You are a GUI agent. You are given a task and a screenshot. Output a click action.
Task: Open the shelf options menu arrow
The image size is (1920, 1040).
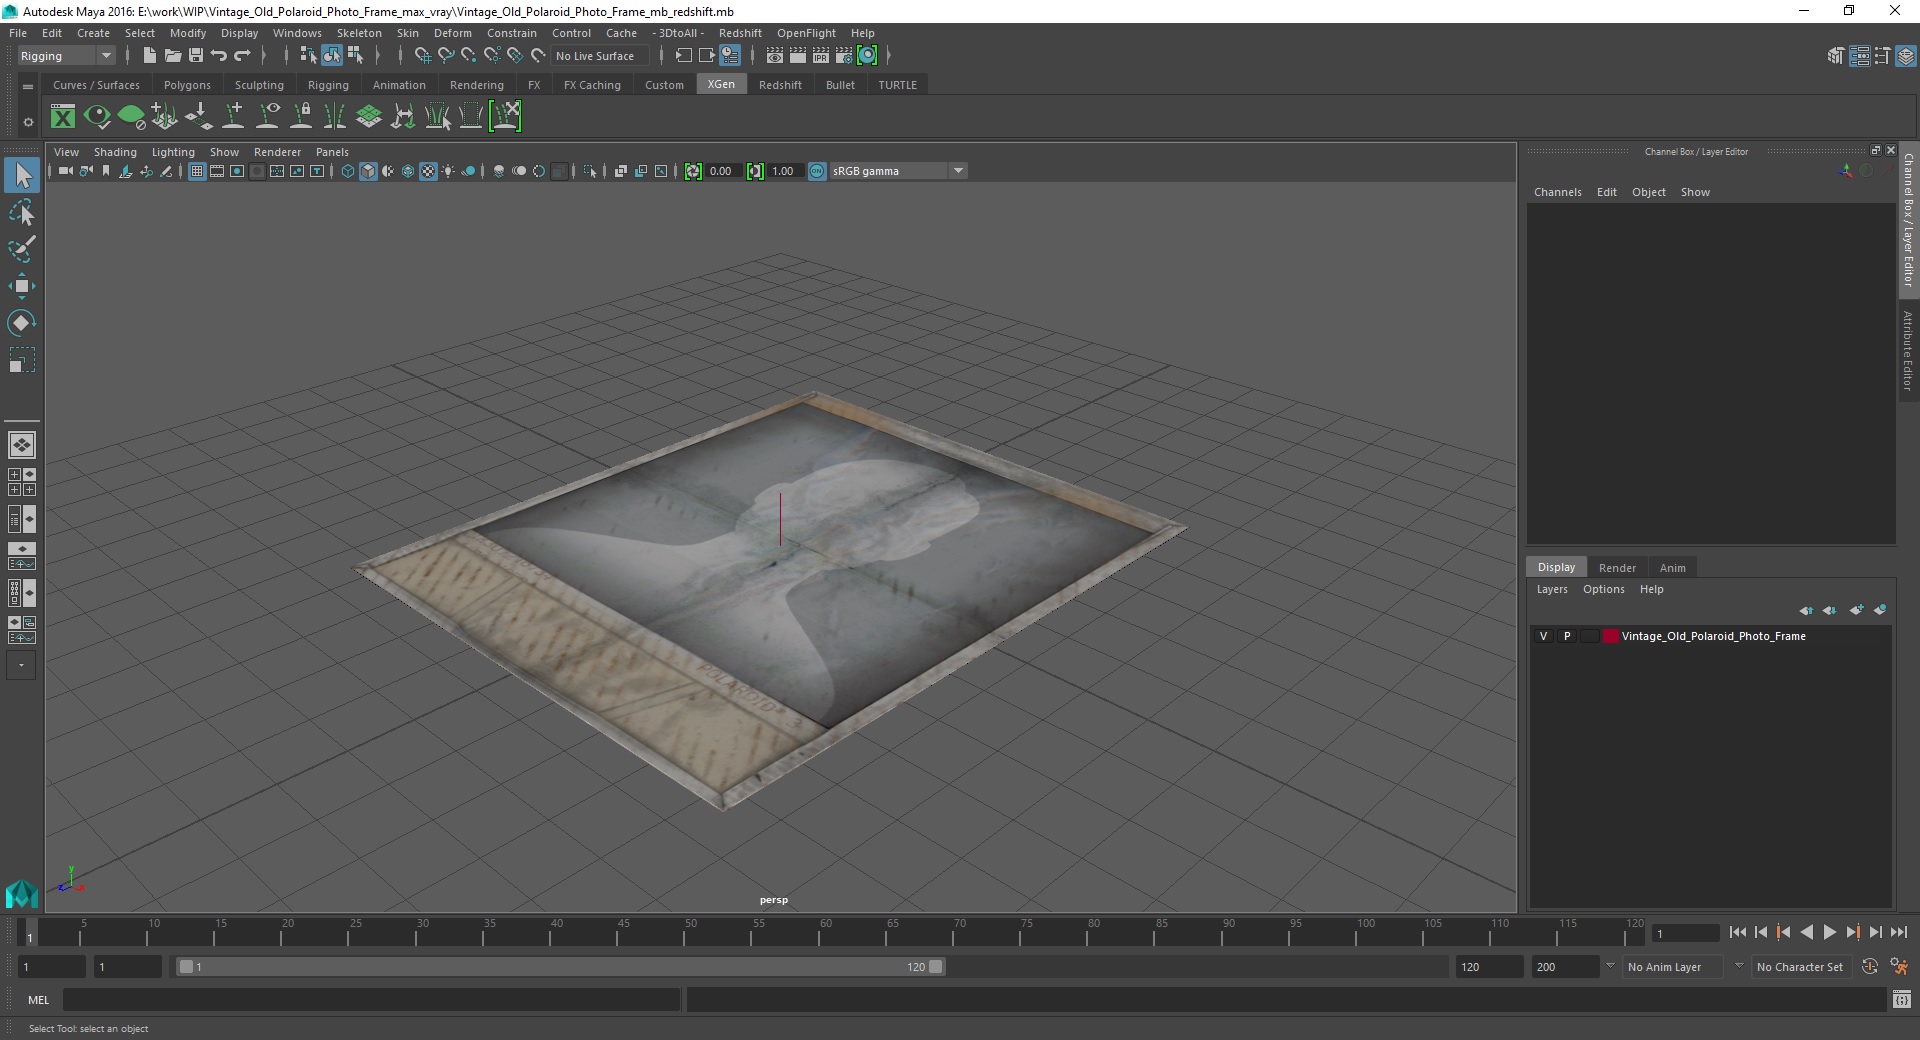[x=28, y=87]
